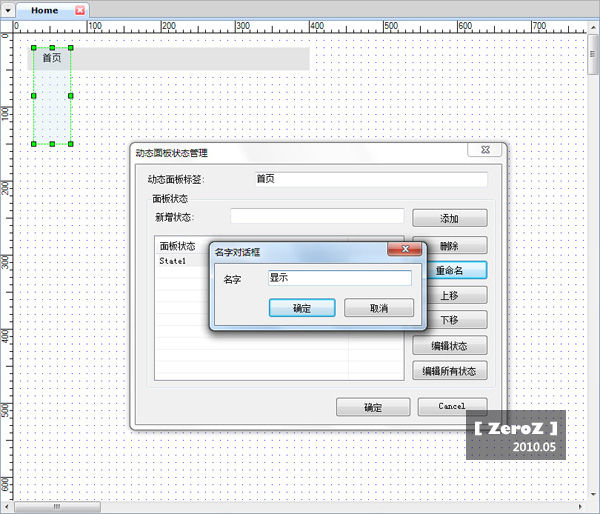Click the Cancel button
The image size is (600, 514).
[452, 406]
